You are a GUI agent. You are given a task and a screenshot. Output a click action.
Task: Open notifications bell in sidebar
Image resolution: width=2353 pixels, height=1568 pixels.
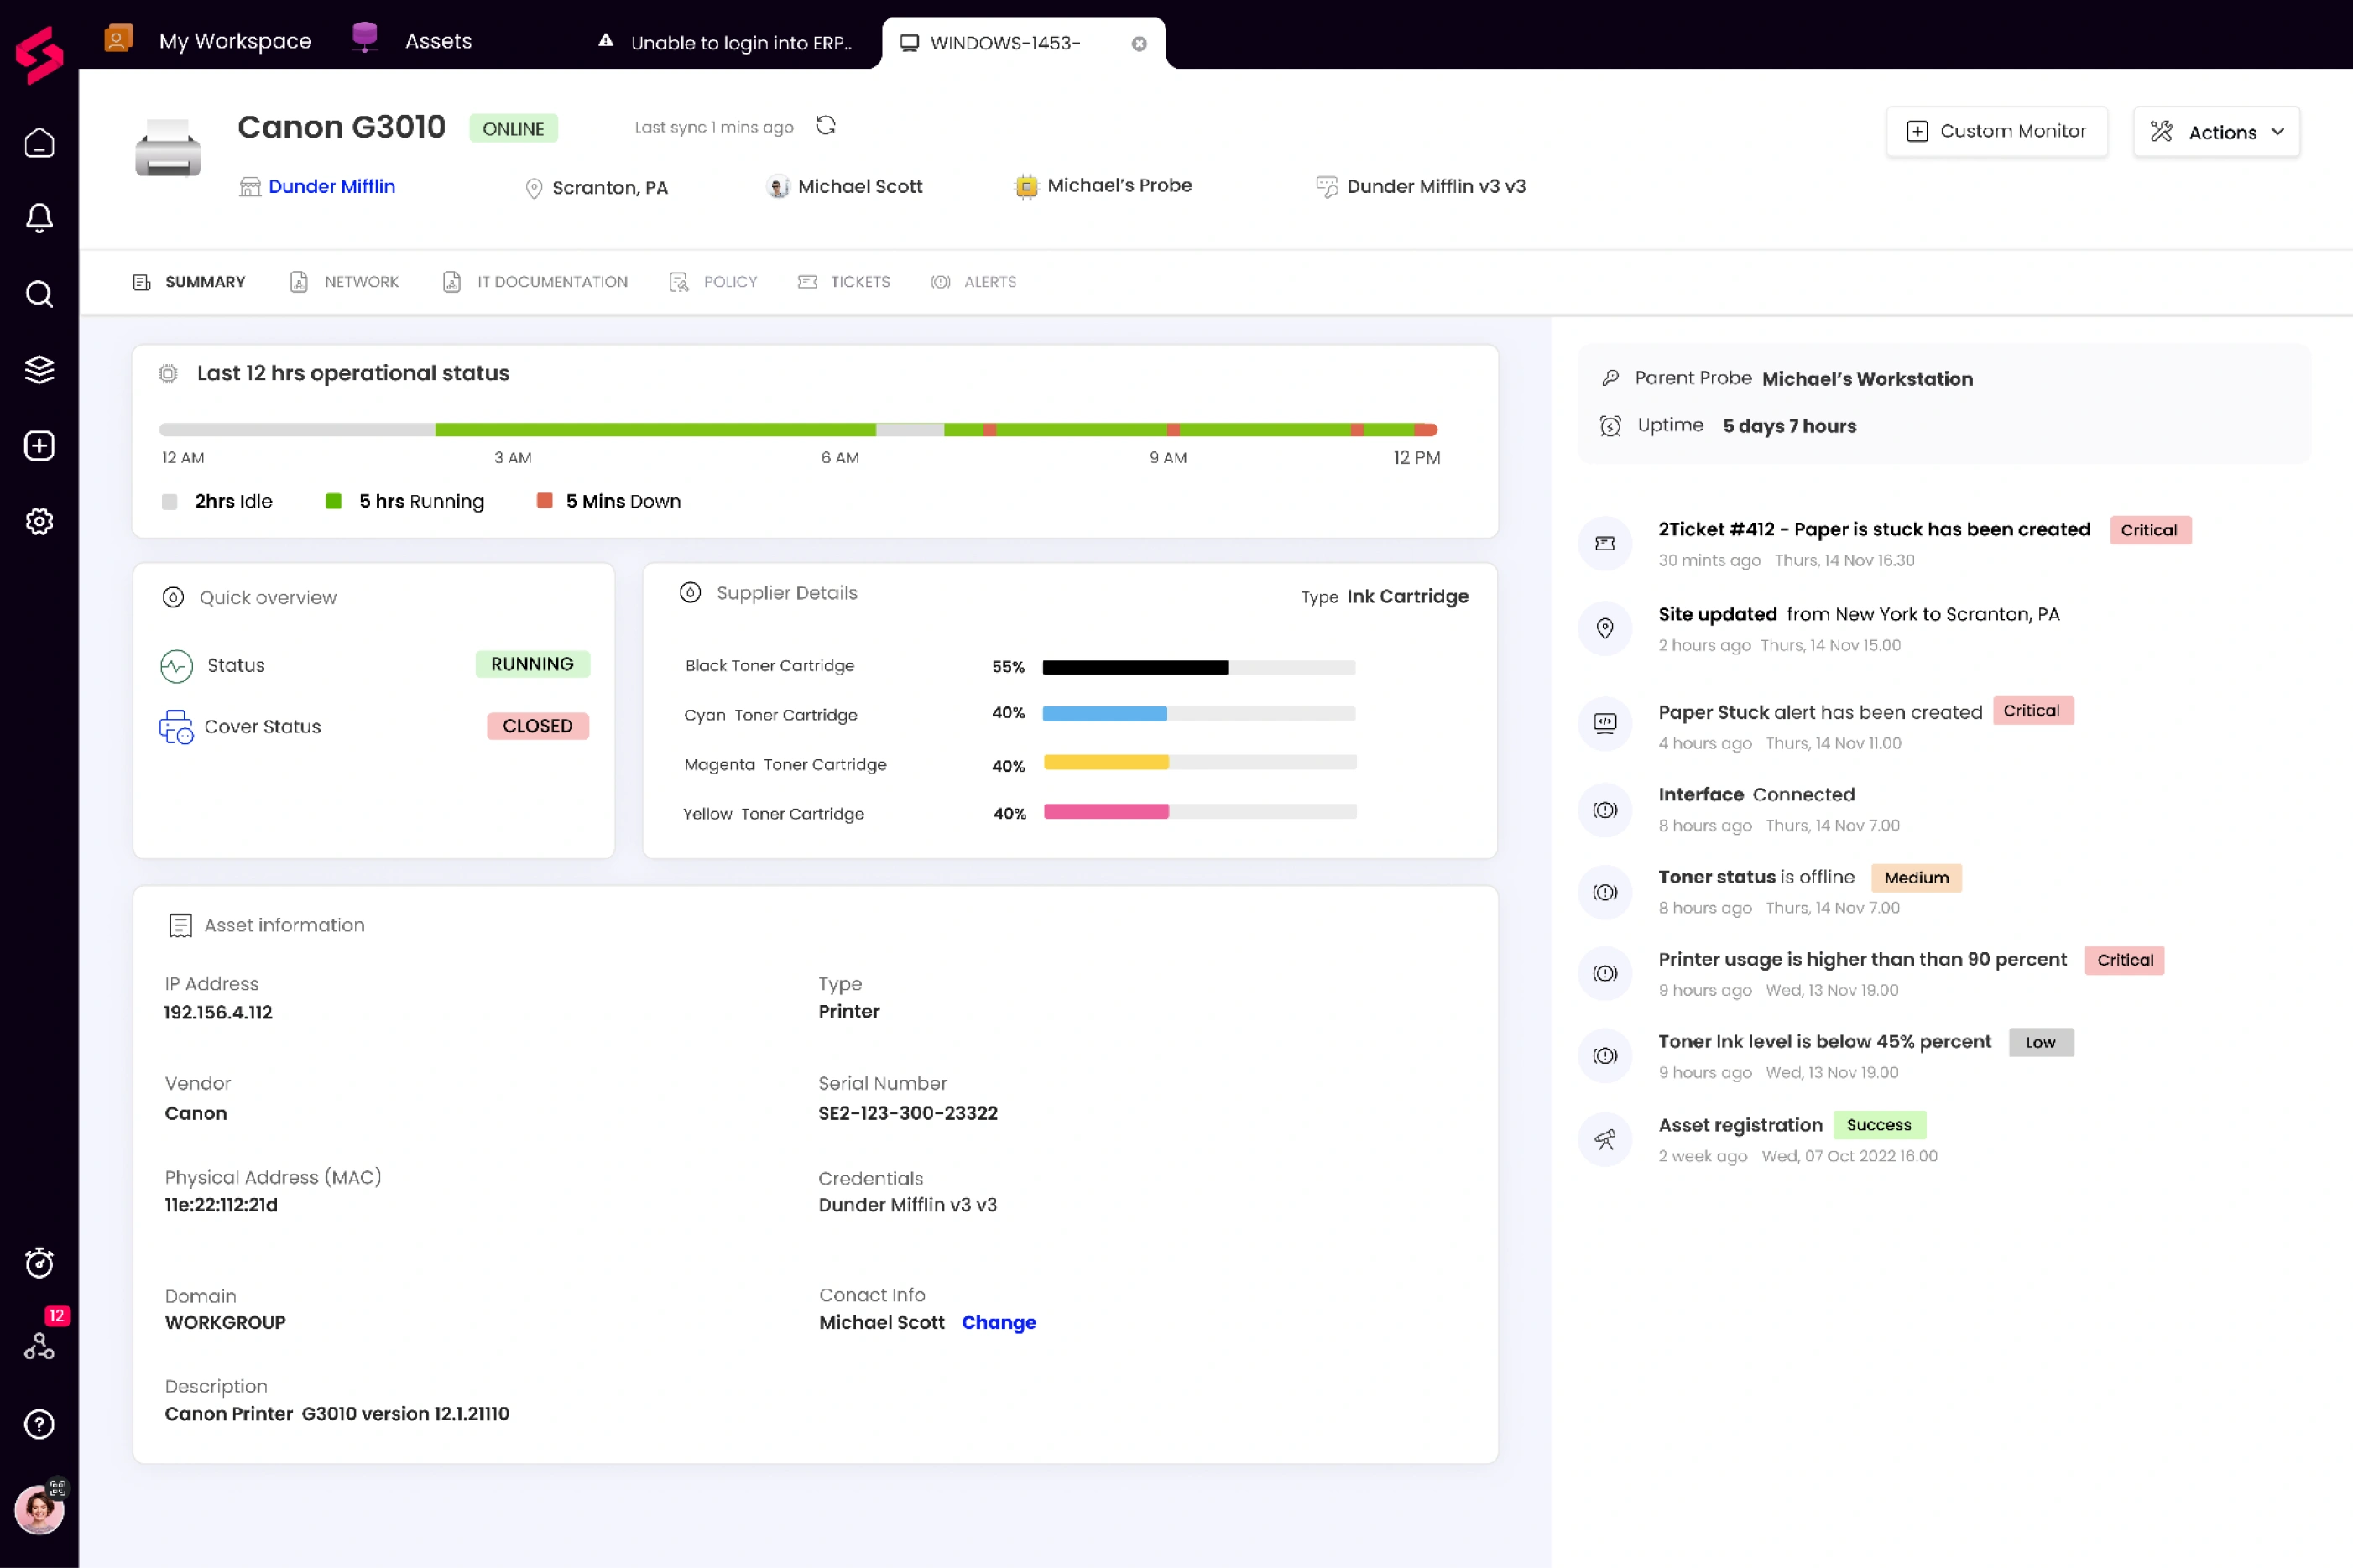pos(39,218)
